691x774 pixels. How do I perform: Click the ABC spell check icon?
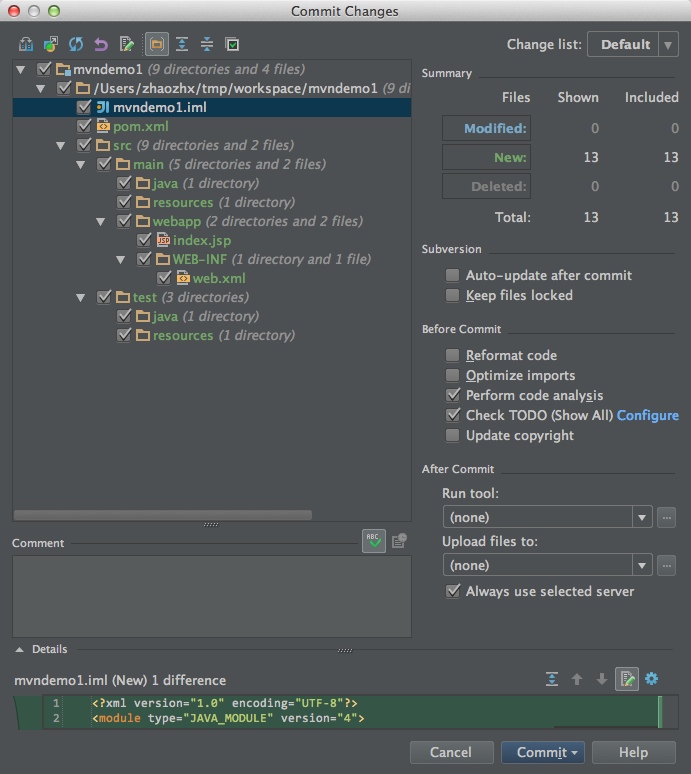click(374, 541)
